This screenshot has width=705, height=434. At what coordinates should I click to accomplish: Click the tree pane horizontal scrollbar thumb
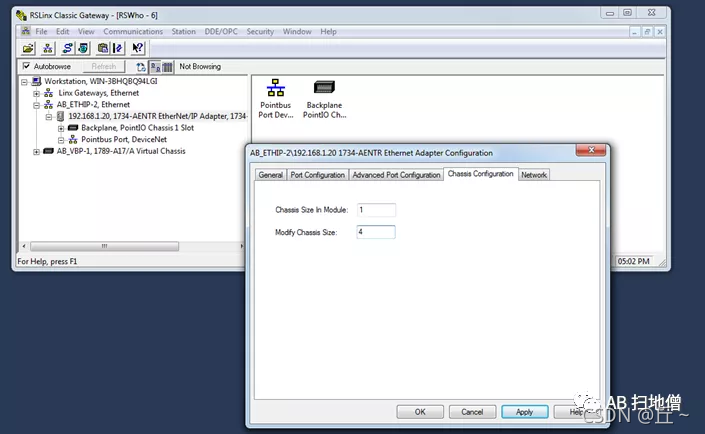(104, 246)
